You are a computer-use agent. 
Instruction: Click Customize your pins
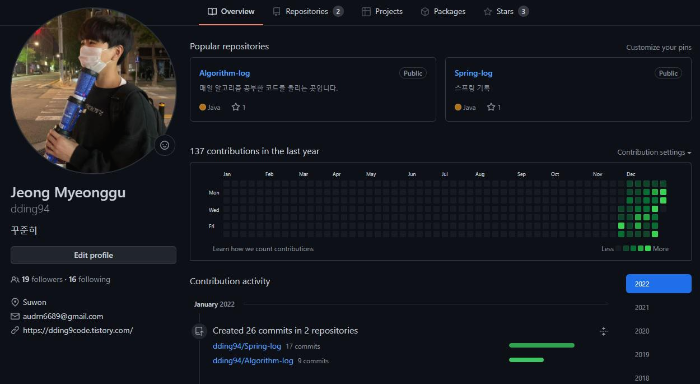click(x=658, y=47)
